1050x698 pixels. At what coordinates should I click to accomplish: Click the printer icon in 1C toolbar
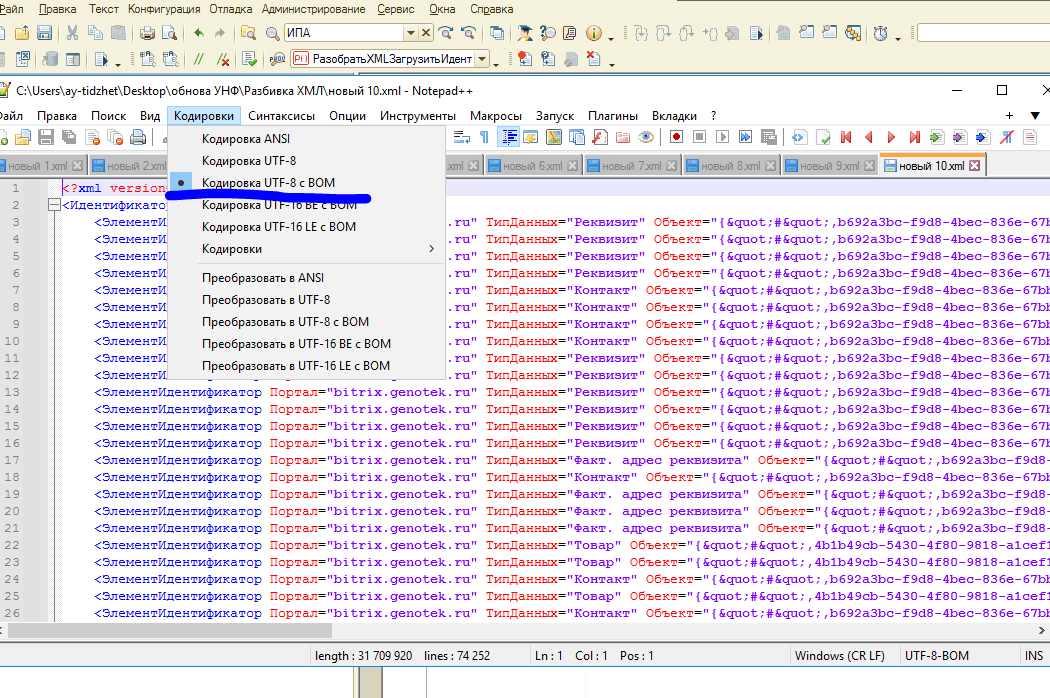pyautogui.click(x=147, y=33)
